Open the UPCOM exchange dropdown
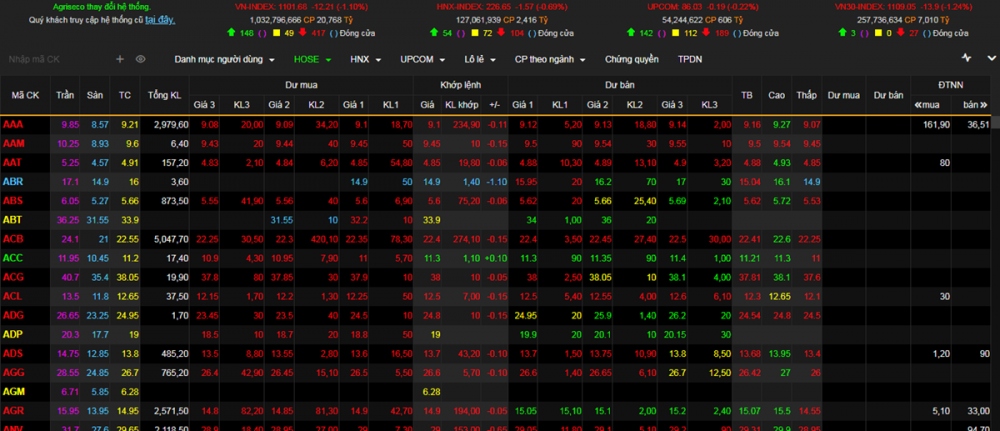This screenshot has height=431, width=1000. tap(423, 59)
